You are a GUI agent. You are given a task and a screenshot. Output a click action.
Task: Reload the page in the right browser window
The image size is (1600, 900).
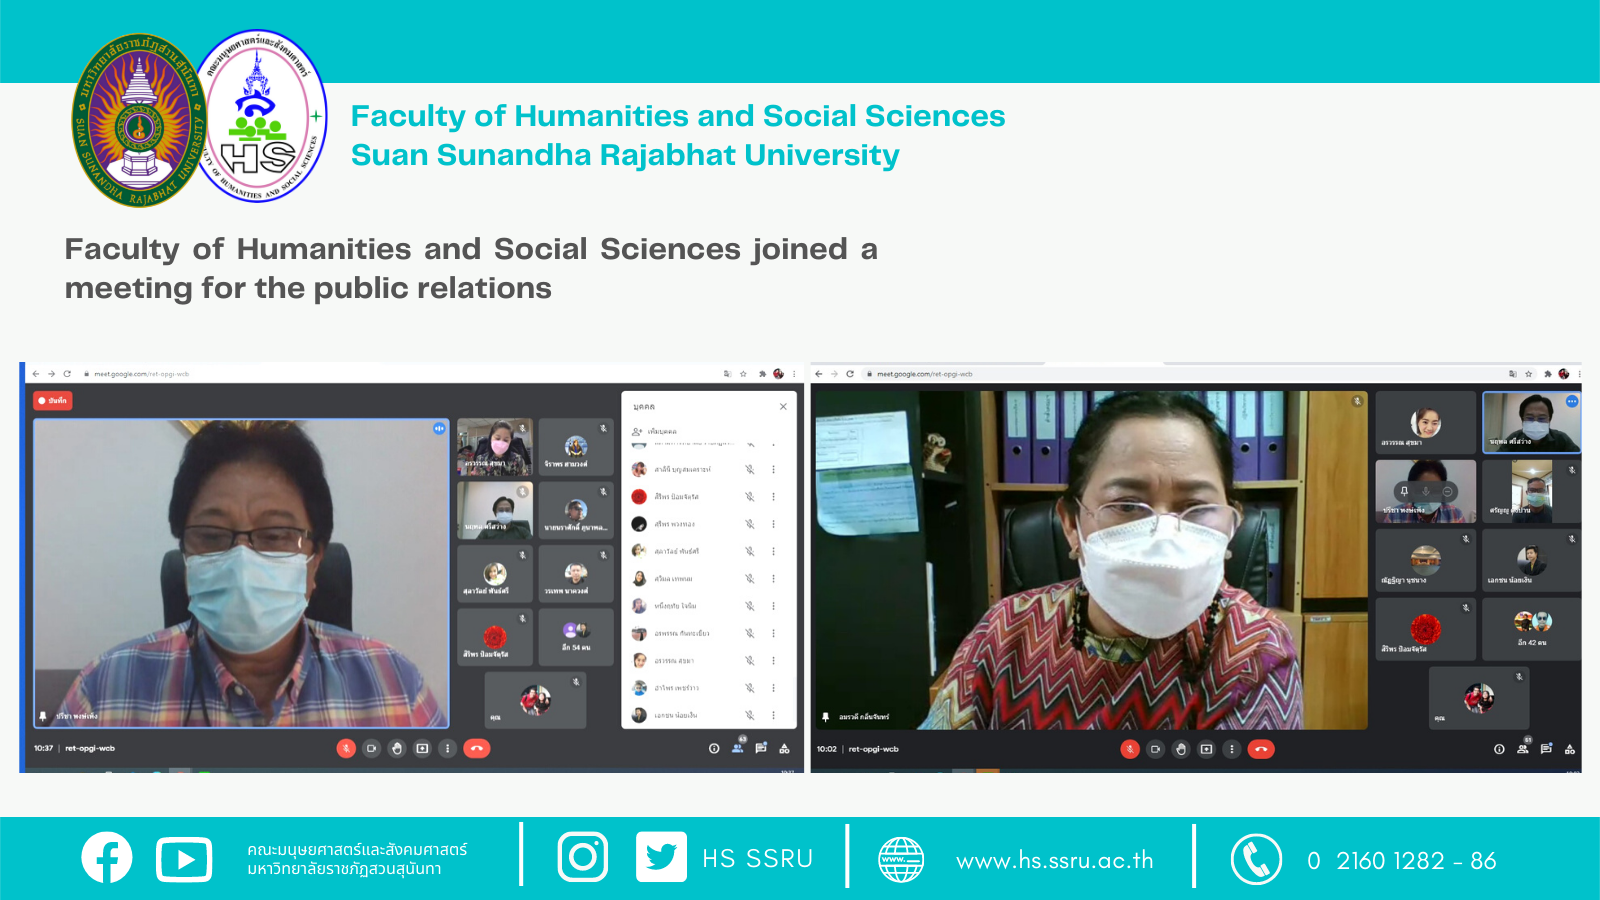click(850, 374)
